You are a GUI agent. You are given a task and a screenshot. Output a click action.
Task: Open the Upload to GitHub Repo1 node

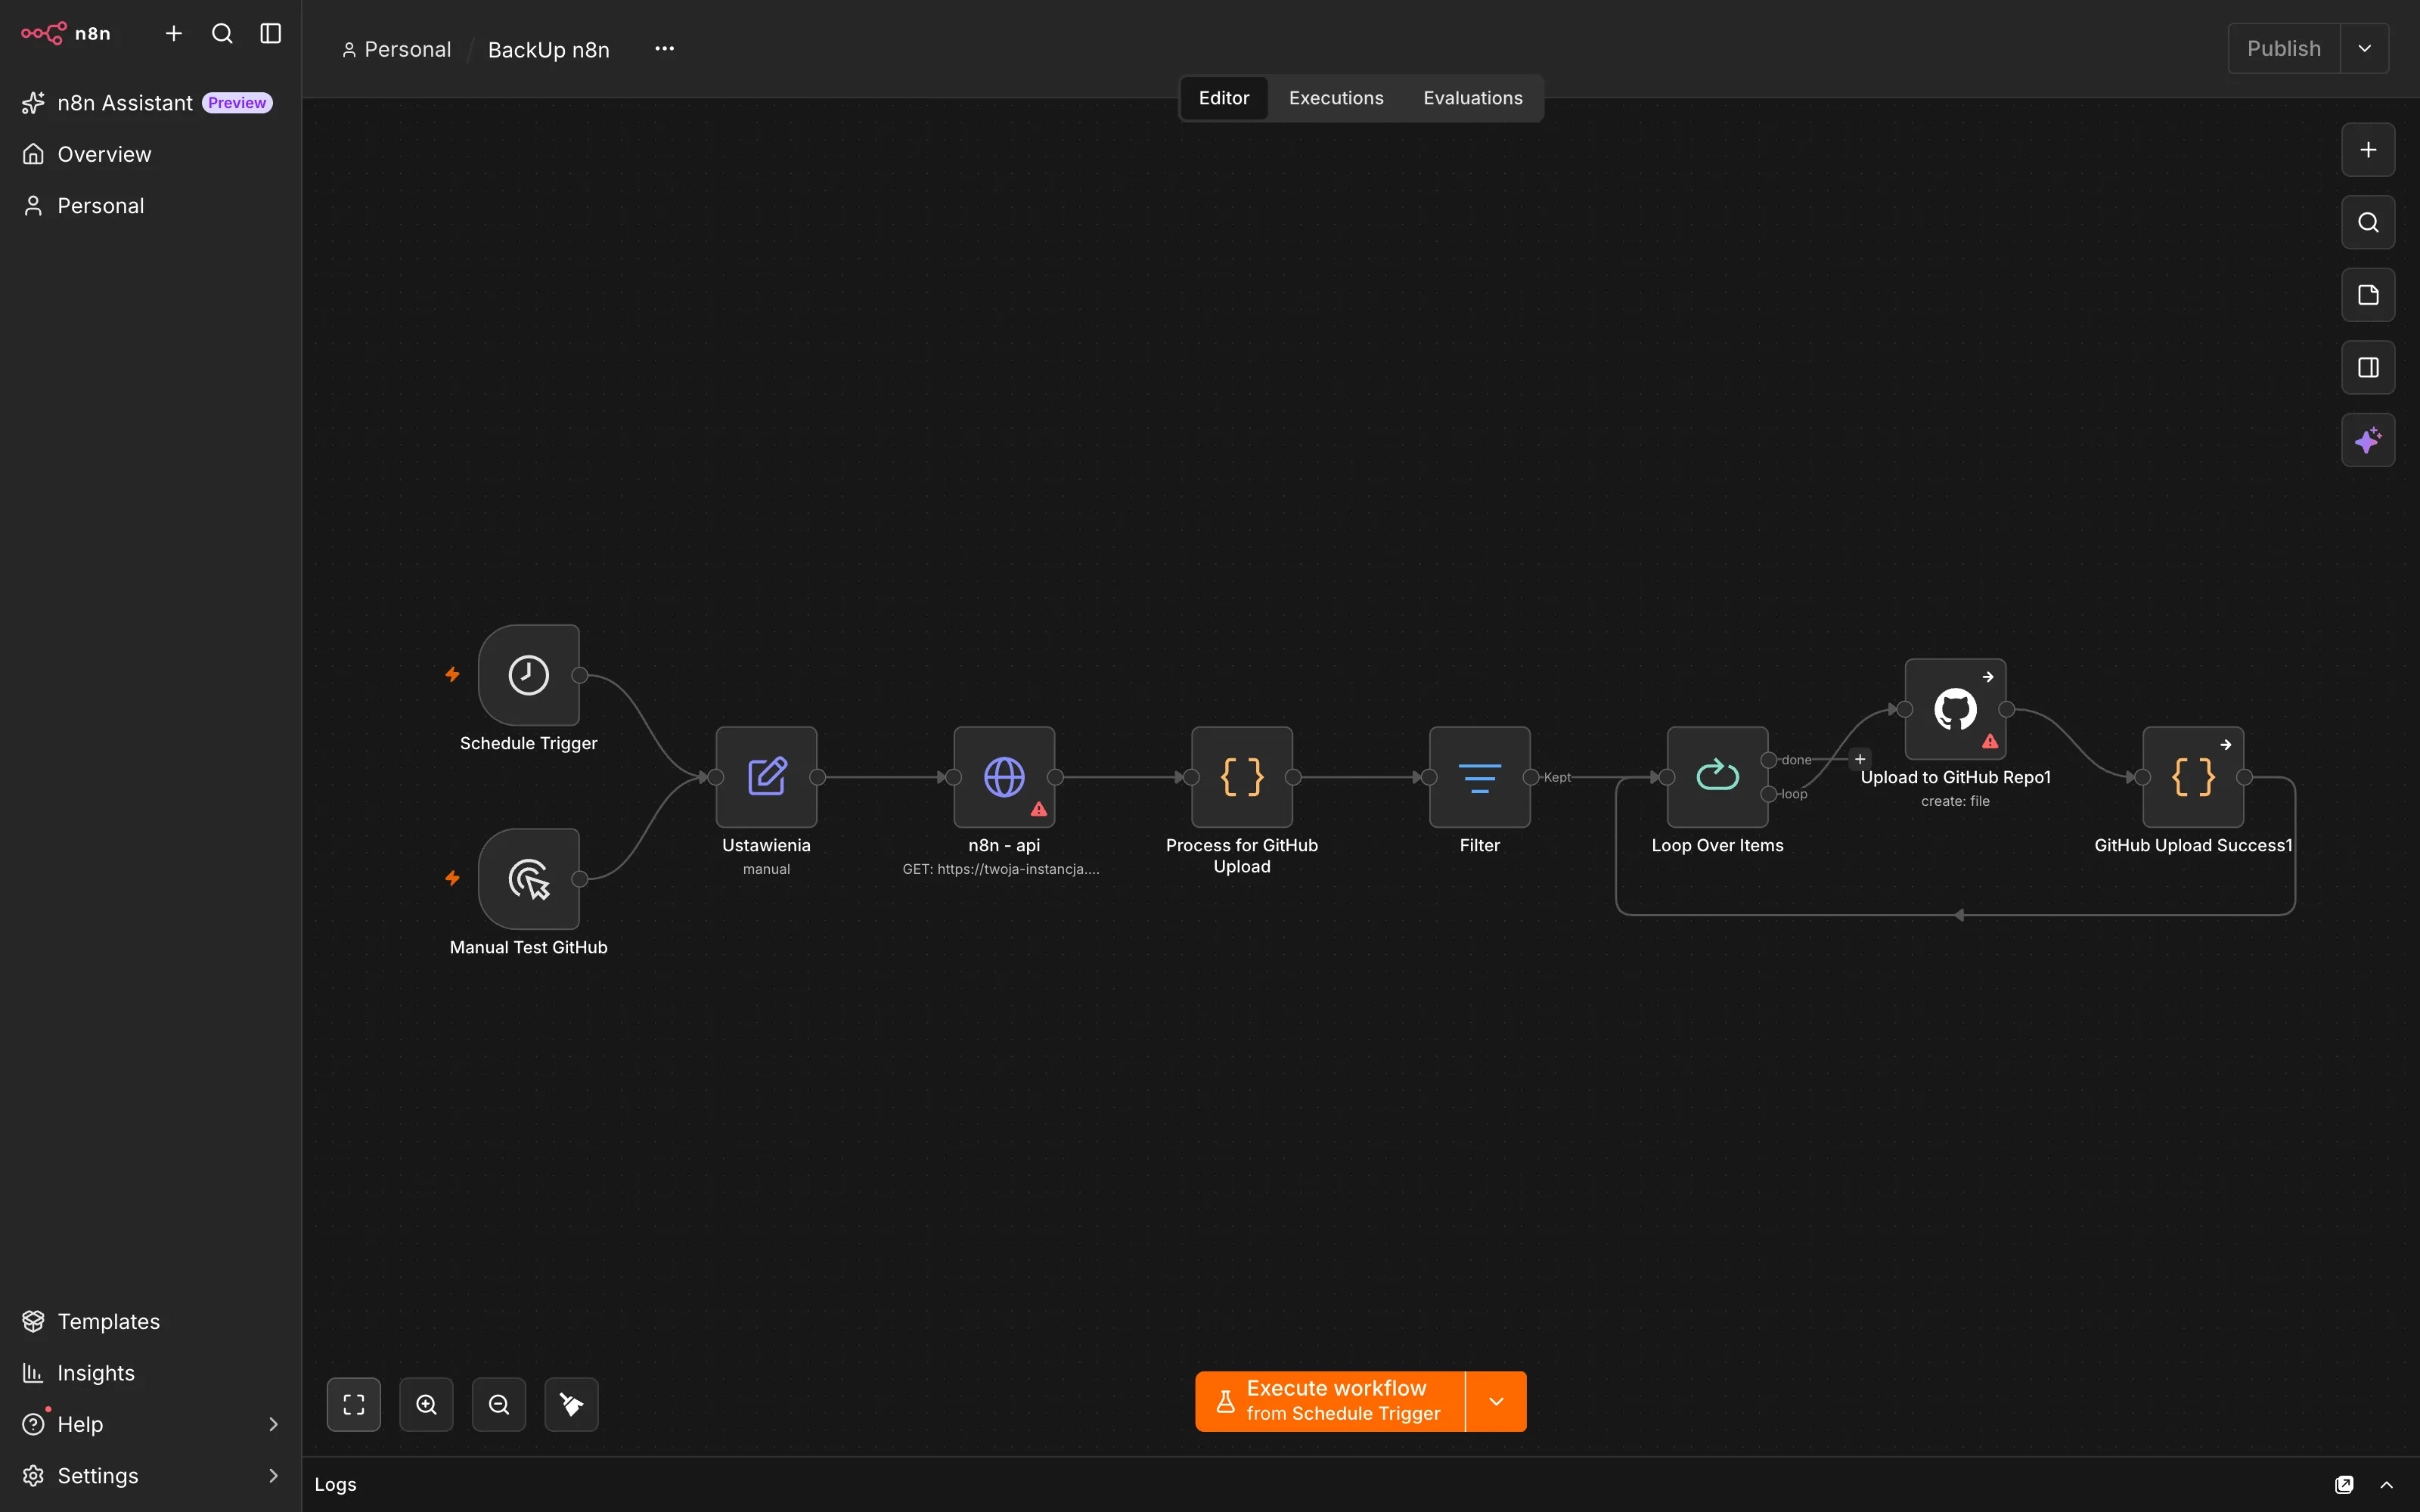click(x=1955, y=709)
